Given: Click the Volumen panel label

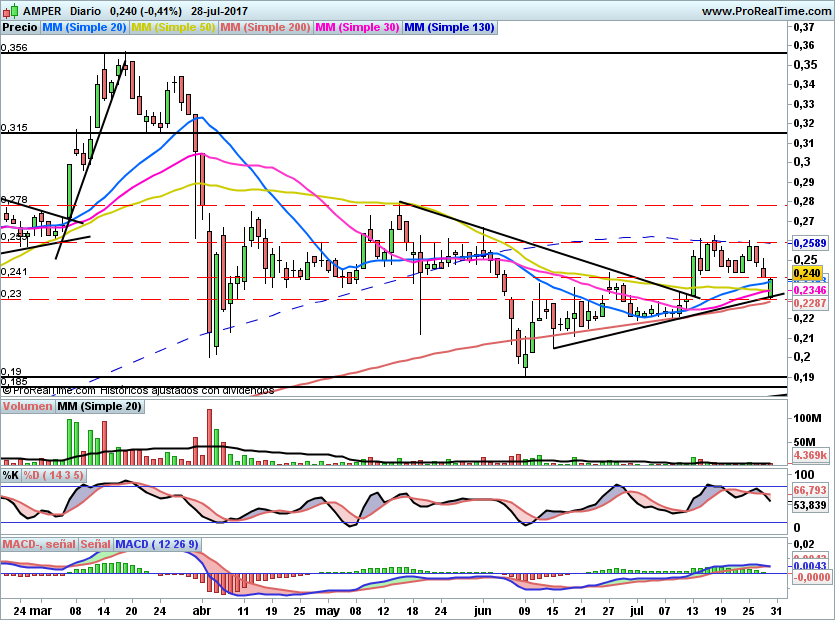Looking at the screenshot, I should click(28, 406).
